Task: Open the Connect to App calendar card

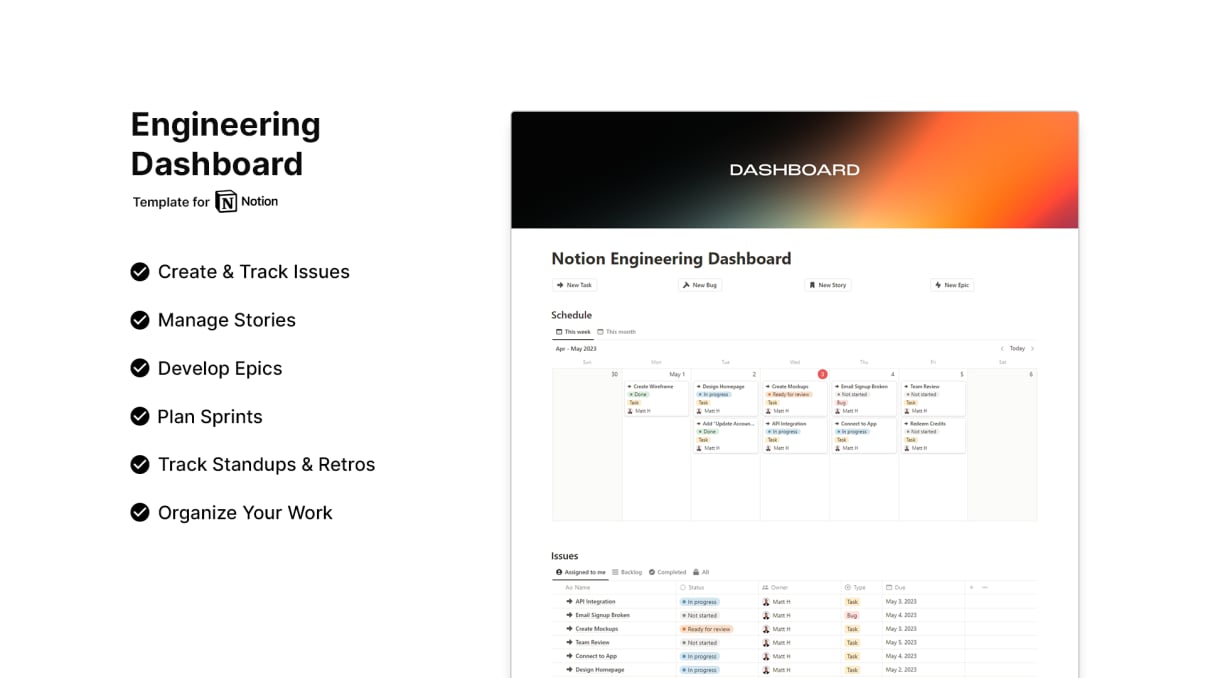Action: click(863, 436)
